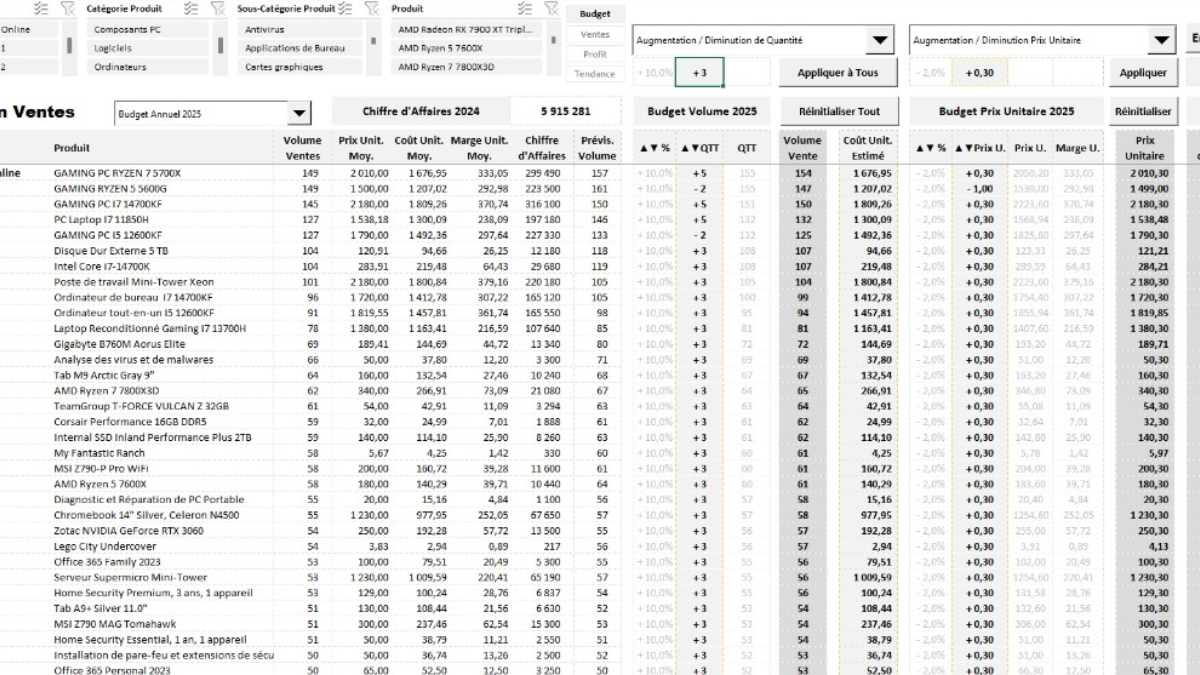Clear the filter on the Sous-Catégorie Produit slicer

(x=371, y=8)
